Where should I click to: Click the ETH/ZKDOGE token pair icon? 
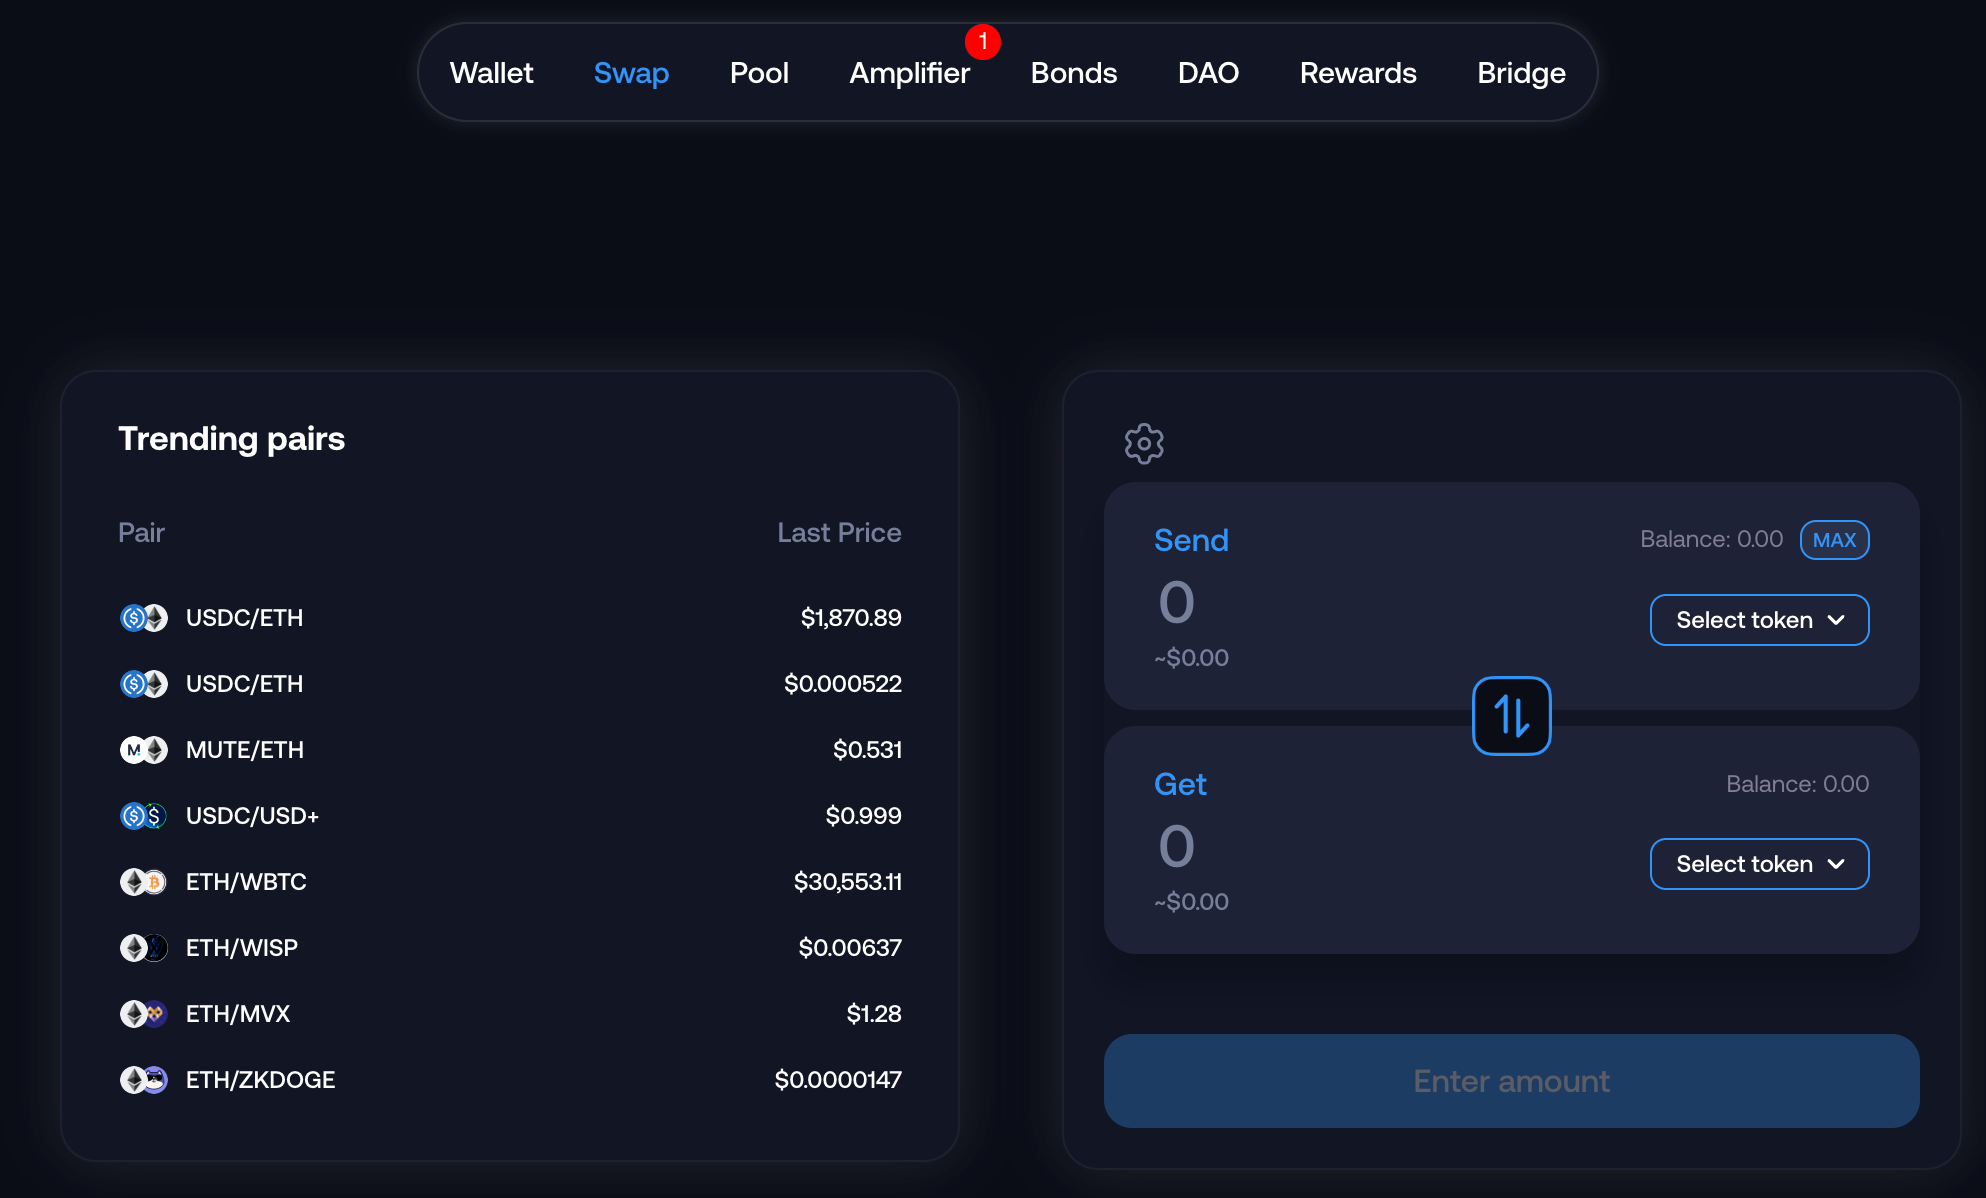click(143, 1080)
